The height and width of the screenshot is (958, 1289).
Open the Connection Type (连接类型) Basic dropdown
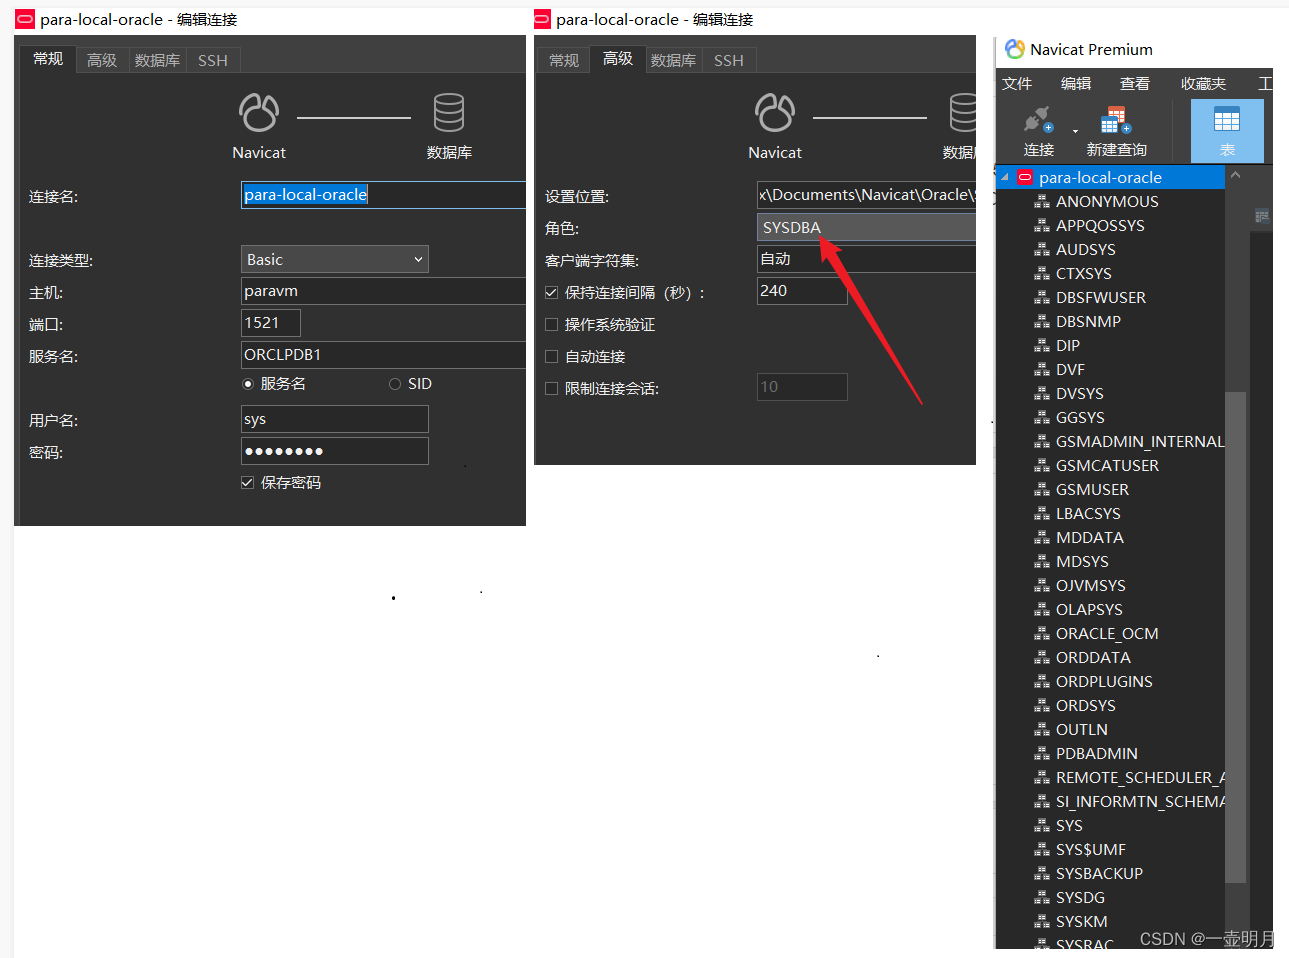pyautogui.click(x=335, y=259)
